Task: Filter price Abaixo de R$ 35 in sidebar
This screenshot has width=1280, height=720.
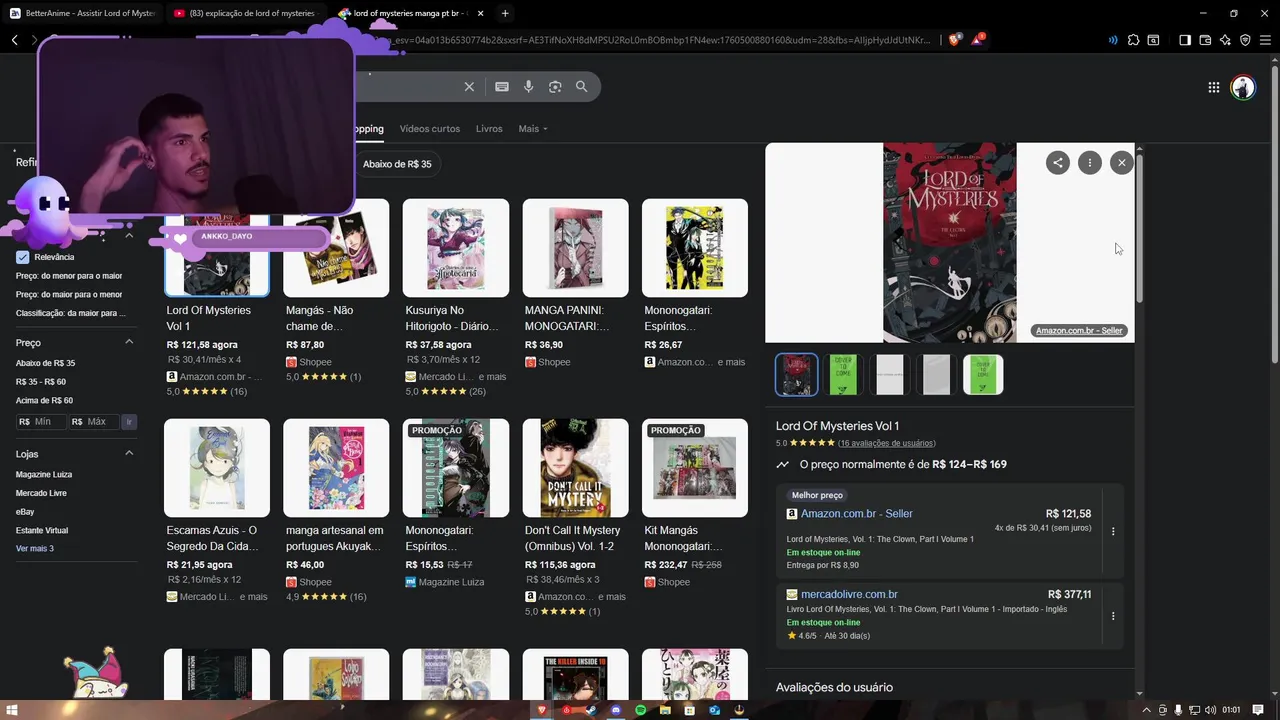Action: point(45,363)
